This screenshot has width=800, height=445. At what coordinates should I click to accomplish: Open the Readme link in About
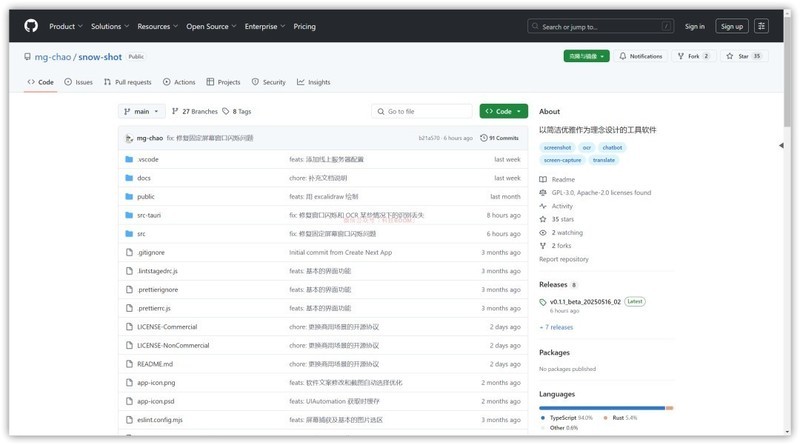coord(557,180)
